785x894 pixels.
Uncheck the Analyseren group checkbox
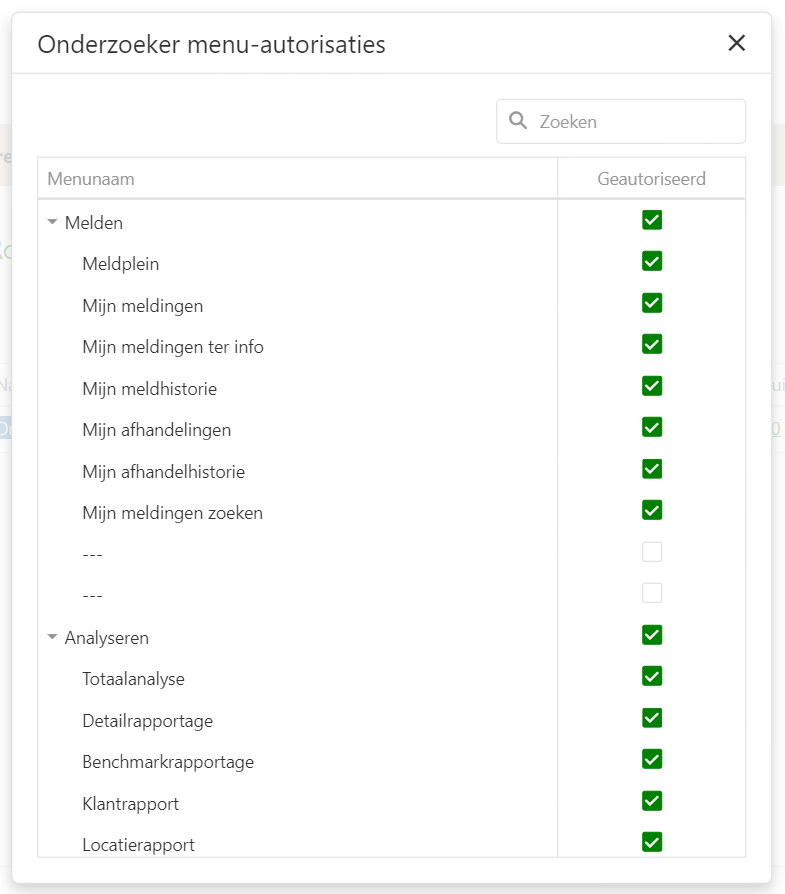[x=652, y=635]
